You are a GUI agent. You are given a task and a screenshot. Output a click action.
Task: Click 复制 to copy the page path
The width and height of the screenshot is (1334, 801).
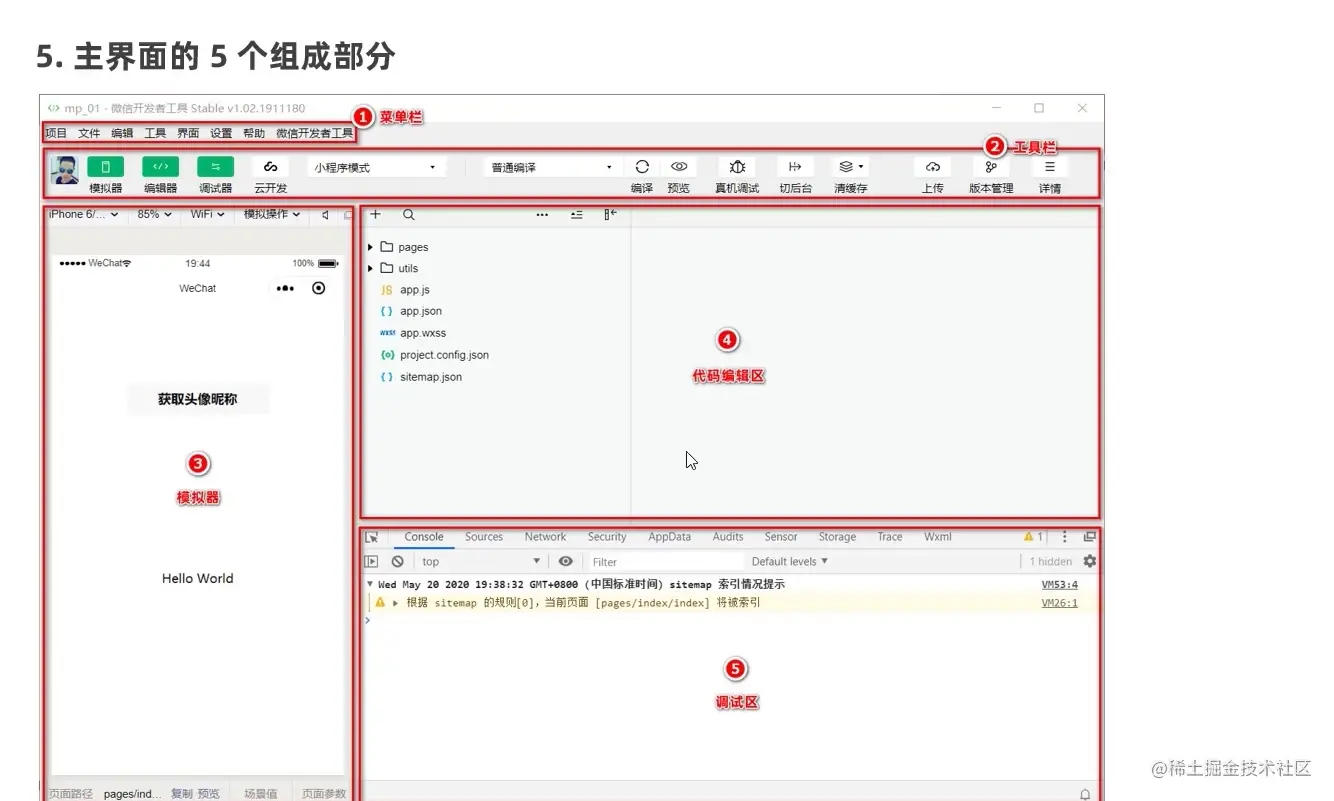pyautogui.click(x=181, y=794)
